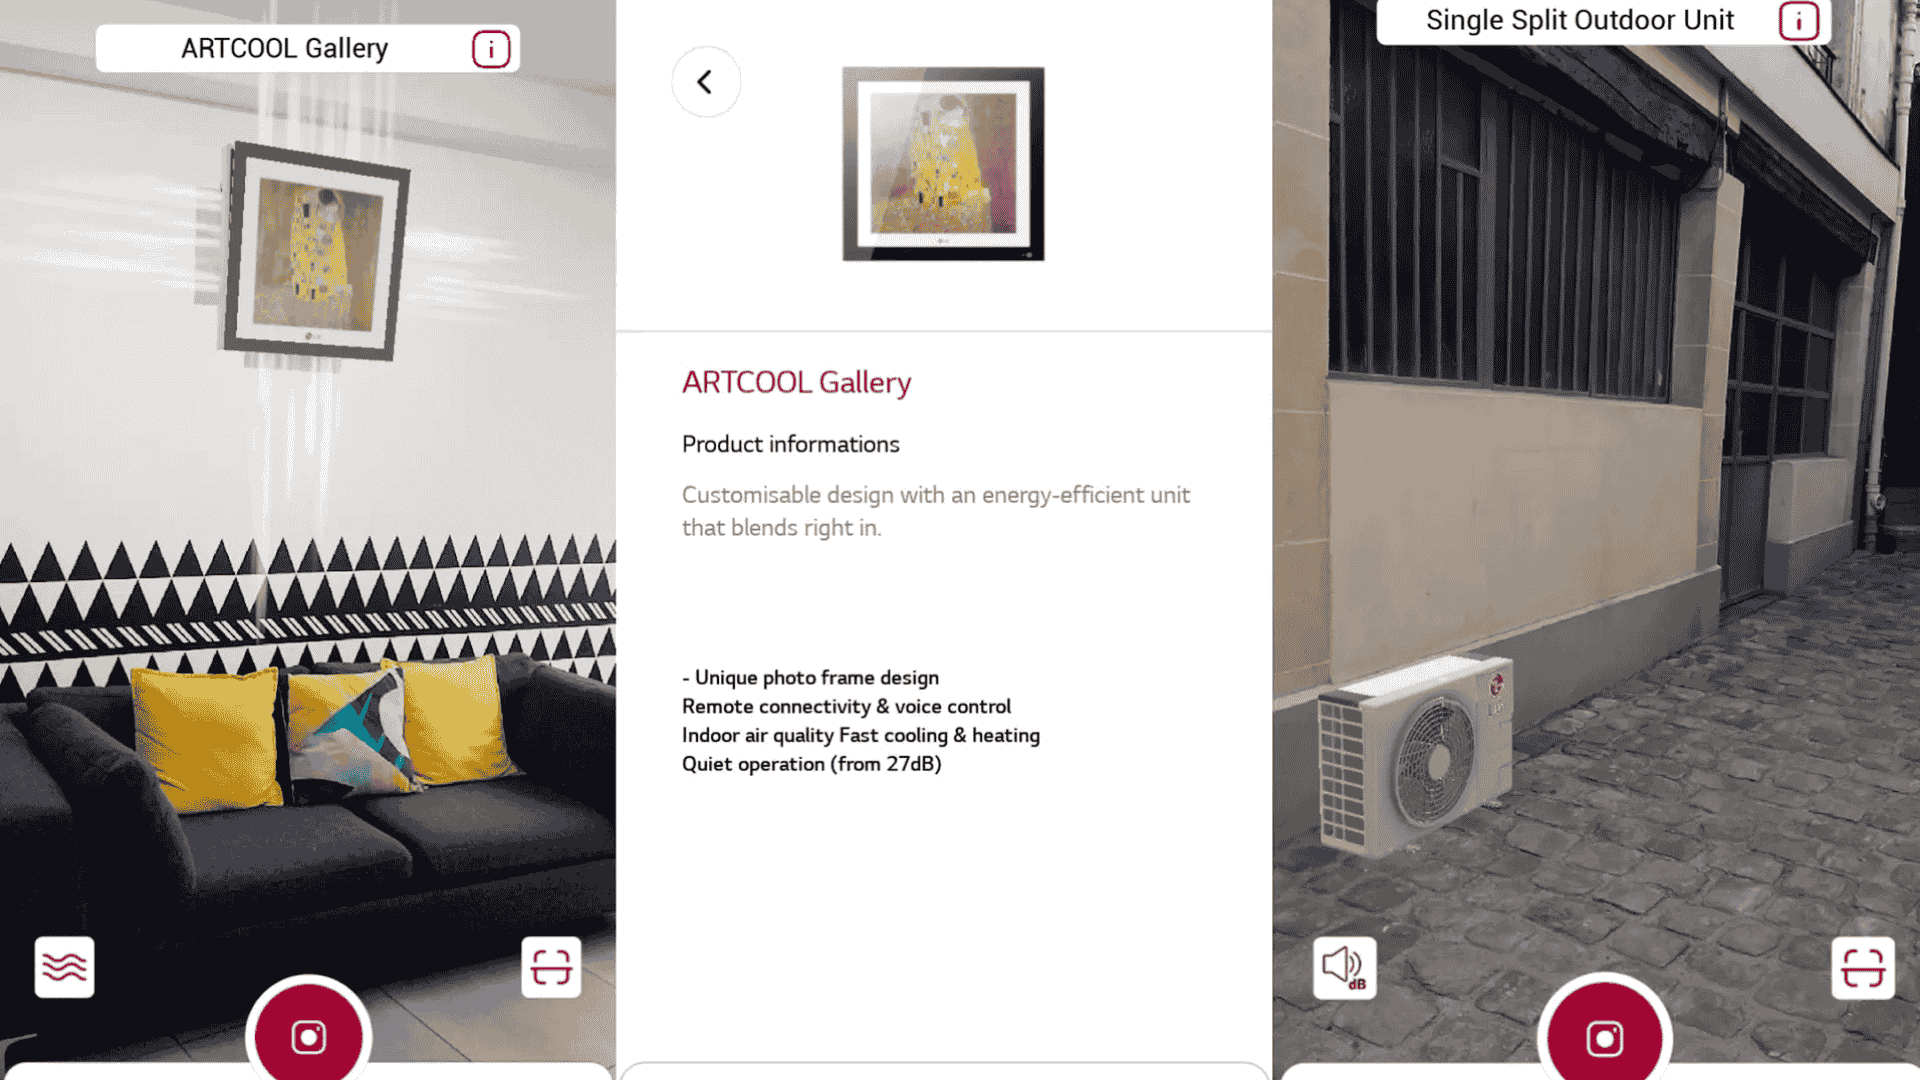Select the framed AR unit on the wall
1920x1080 pixels.
click(315, 251)
